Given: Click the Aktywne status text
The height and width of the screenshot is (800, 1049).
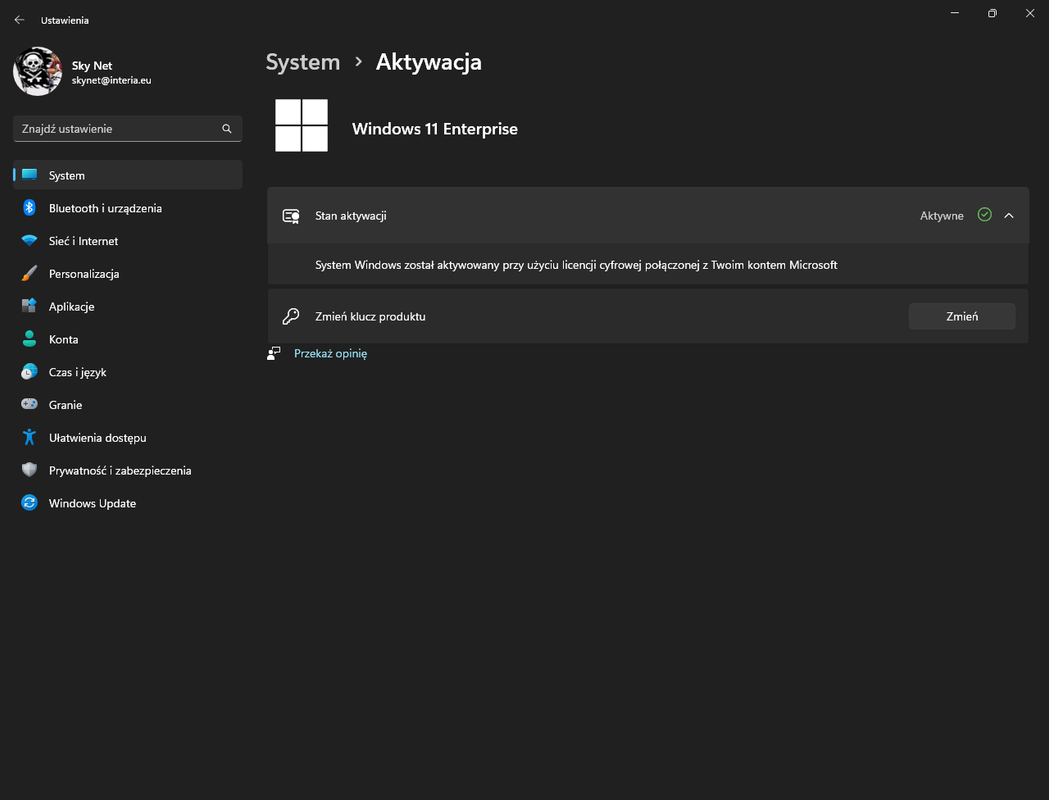Looking at the screenshot, I should click(941, 215).
